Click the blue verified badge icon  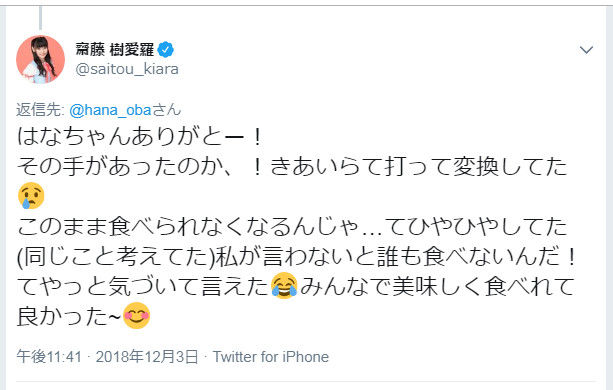(x=166, y=50)
